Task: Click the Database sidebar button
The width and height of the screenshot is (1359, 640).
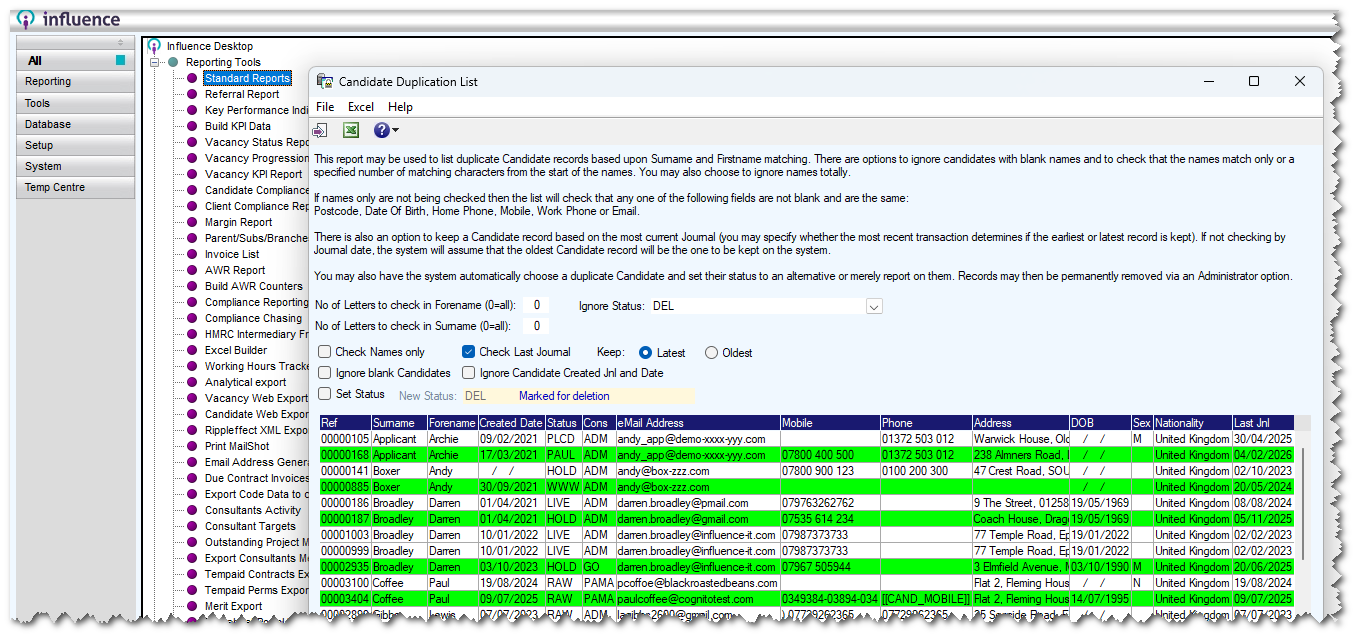Action: pos(75,124)
